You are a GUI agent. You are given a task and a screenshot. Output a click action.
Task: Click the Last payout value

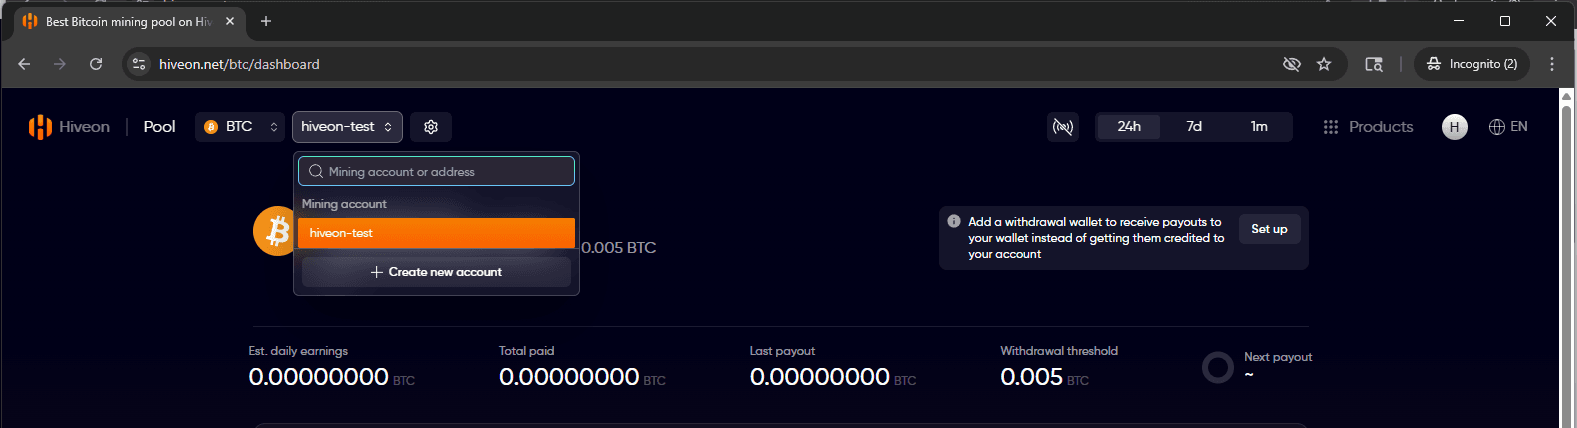(820, 377)
